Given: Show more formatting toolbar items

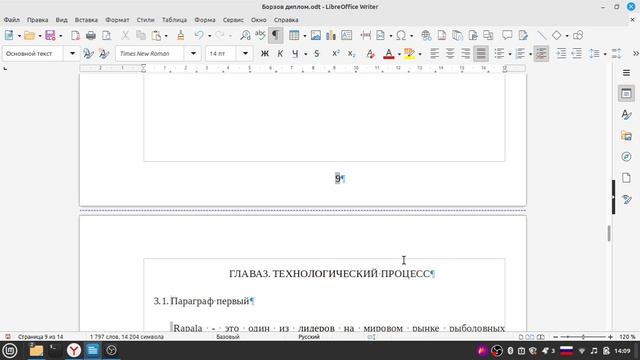Looking at the screenshot, I should click(x=636, y=53).
